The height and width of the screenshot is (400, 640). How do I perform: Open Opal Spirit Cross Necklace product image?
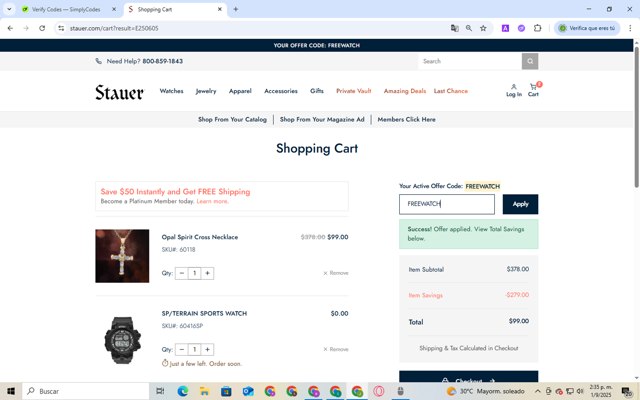[122, 256]
